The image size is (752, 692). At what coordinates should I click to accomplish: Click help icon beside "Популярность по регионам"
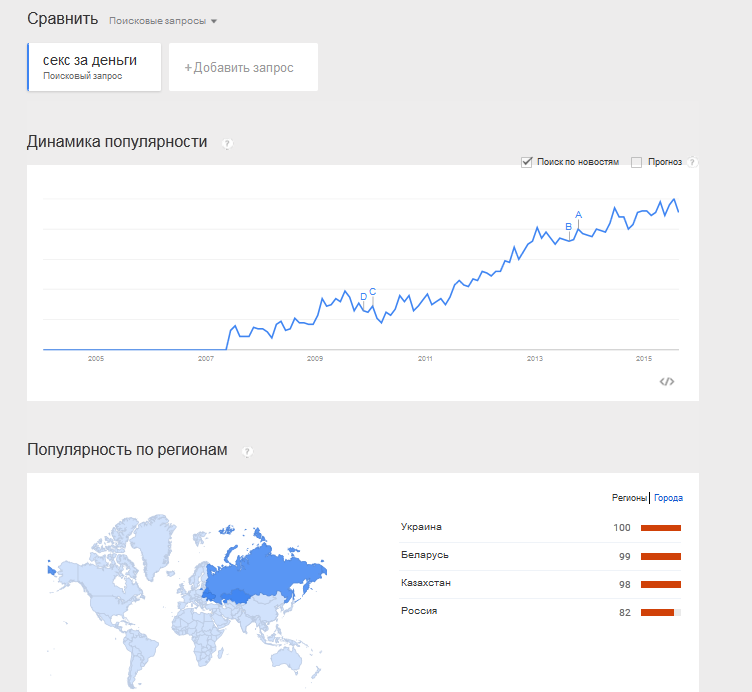coord(247,452)
